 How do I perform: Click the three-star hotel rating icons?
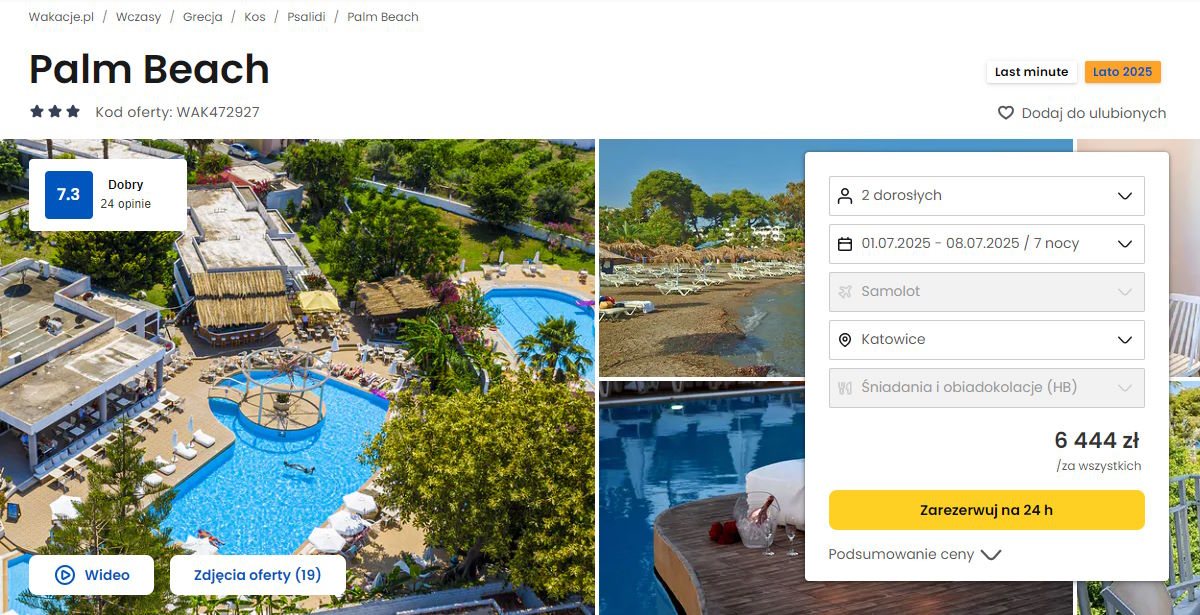55,112
